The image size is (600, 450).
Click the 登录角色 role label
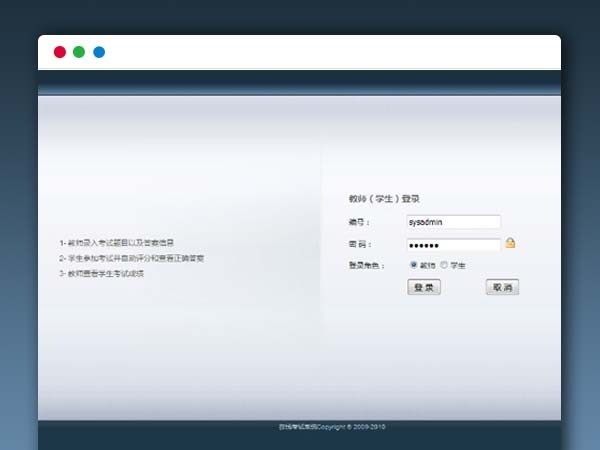(x=365, y=265)
